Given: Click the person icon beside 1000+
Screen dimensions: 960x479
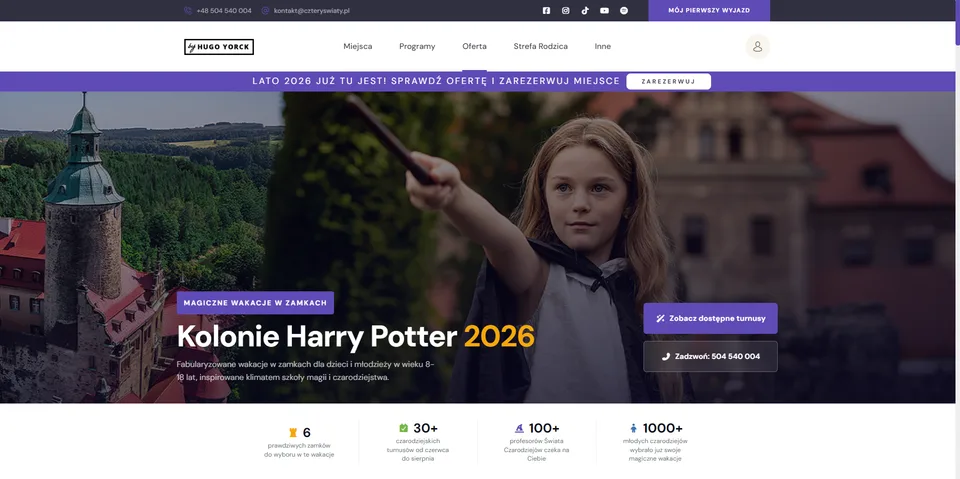Looking at the screenshot, I should (634, 428).
